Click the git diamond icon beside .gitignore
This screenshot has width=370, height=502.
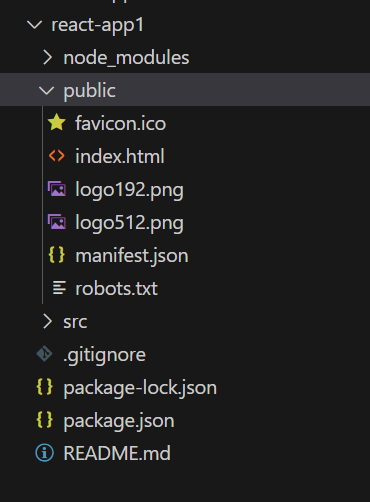(44, 354)
